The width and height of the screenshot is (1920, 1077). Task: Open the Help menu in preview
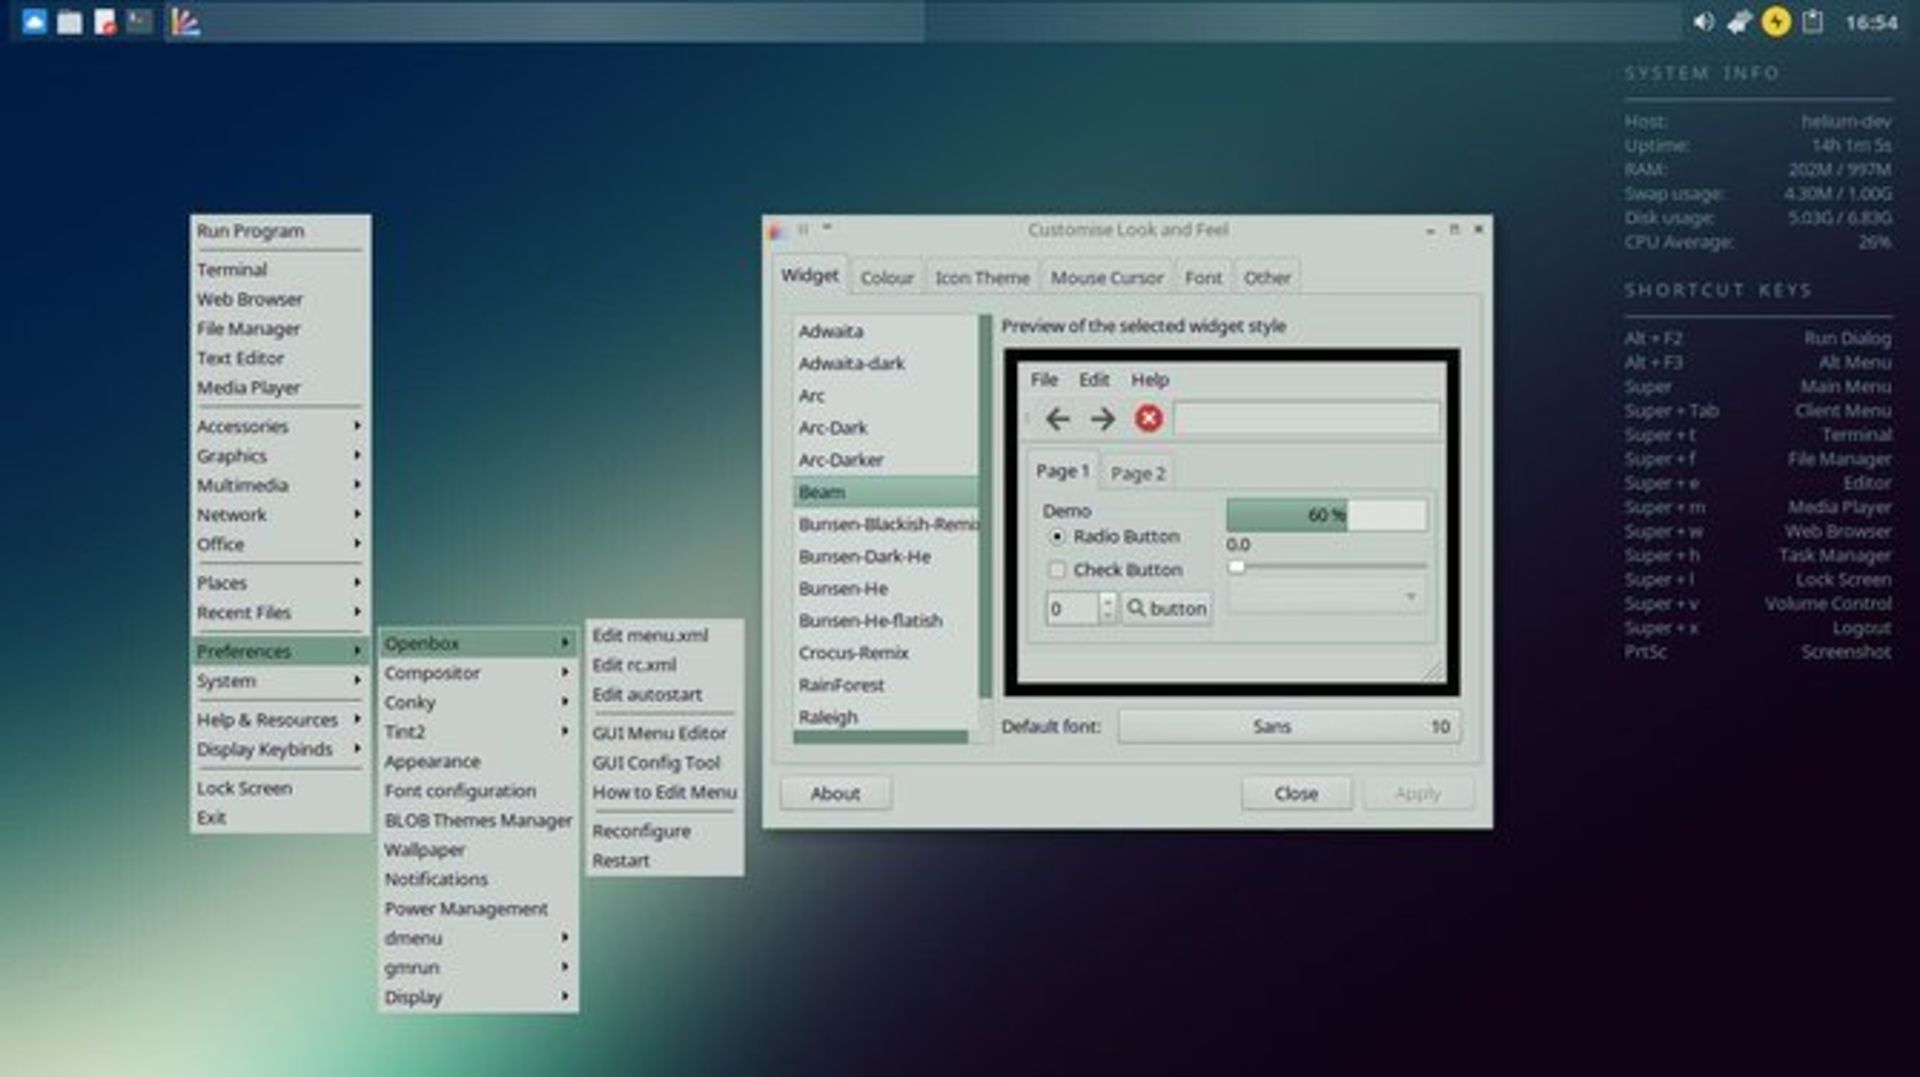point(1150,380)
